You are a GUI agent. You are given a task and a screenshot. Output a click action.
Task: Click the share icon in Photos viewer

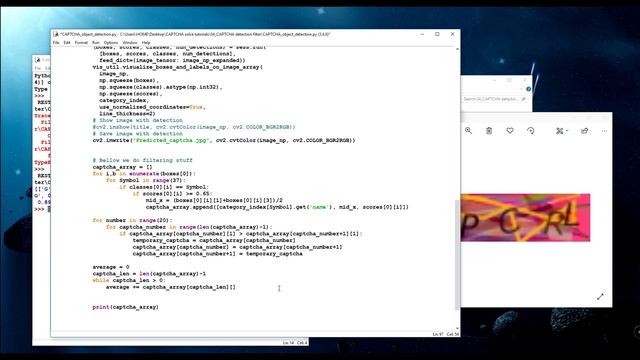coord(584,131)
